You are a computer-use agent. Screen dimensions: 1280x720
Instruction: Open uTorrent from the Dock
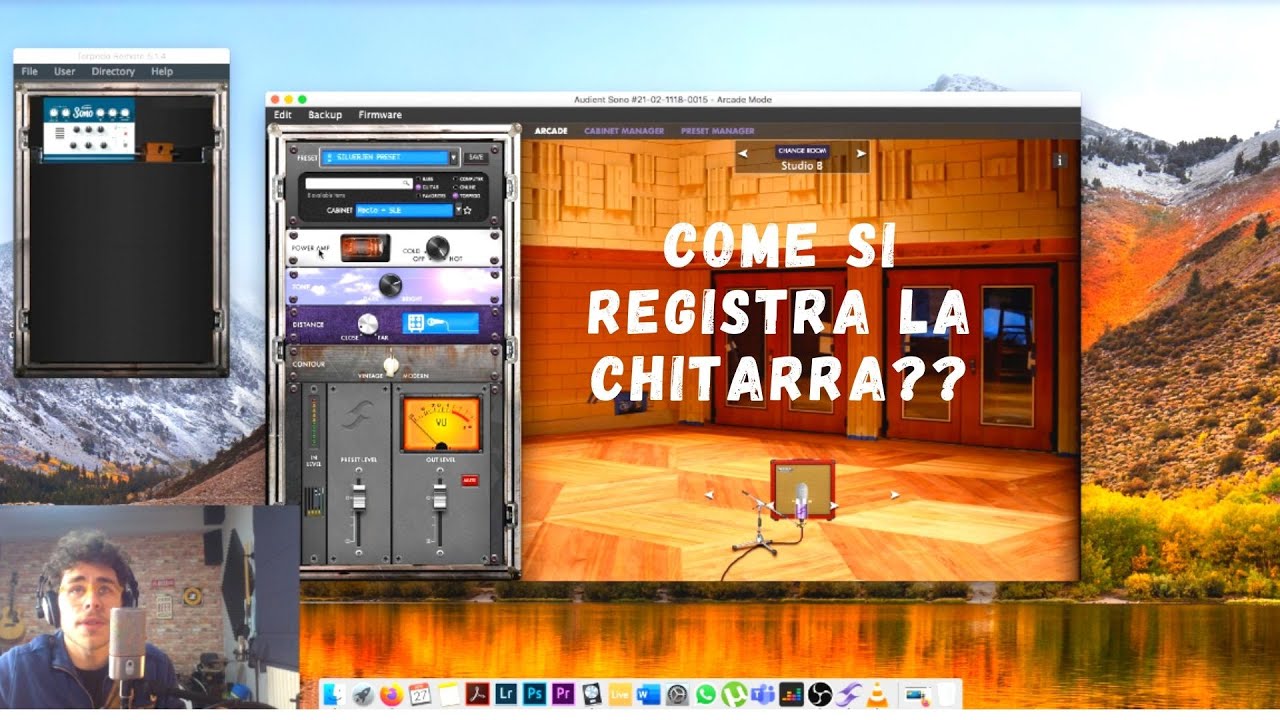(734, 694)
